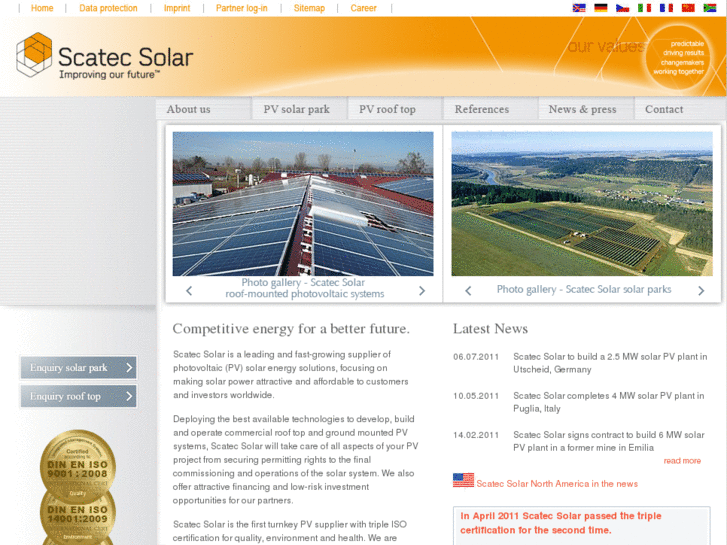727x545 pixels.
Task: Open the Sitemap link
Action: 309,8
